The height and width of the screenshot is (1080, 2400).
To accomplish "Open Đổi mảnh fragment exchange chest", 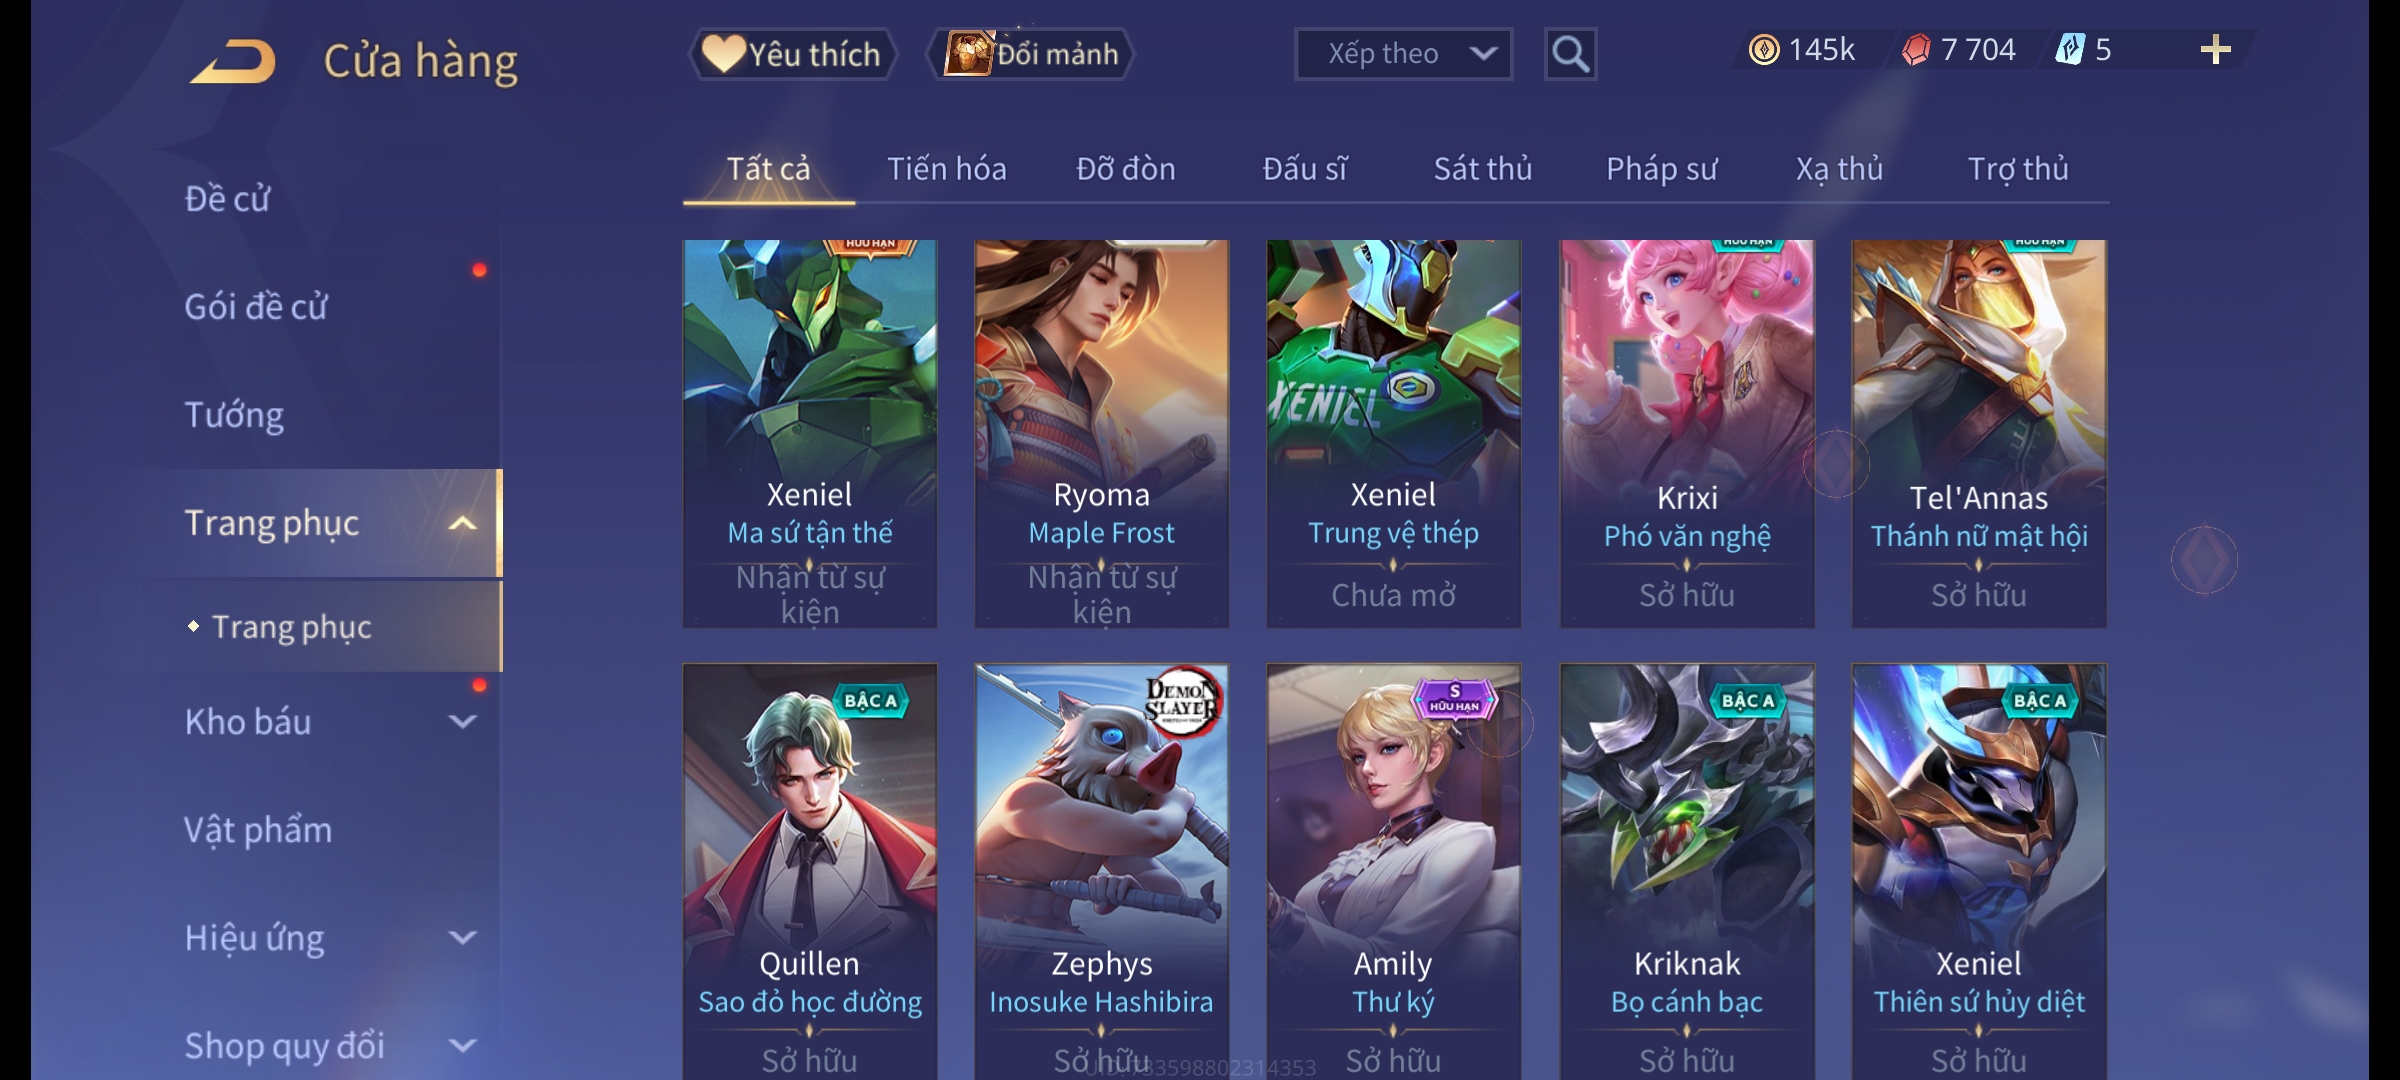I will point(1032,54).
